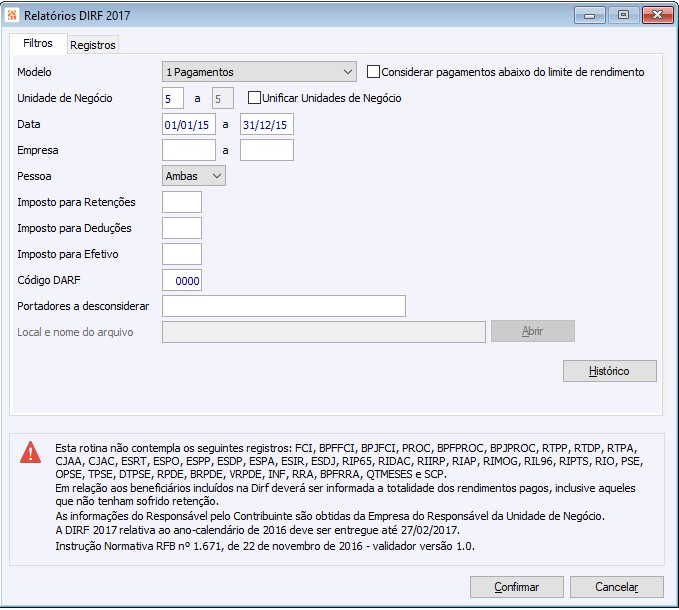
Task: Click the Imposto para Deduções field
Action: tap(182, 228)
